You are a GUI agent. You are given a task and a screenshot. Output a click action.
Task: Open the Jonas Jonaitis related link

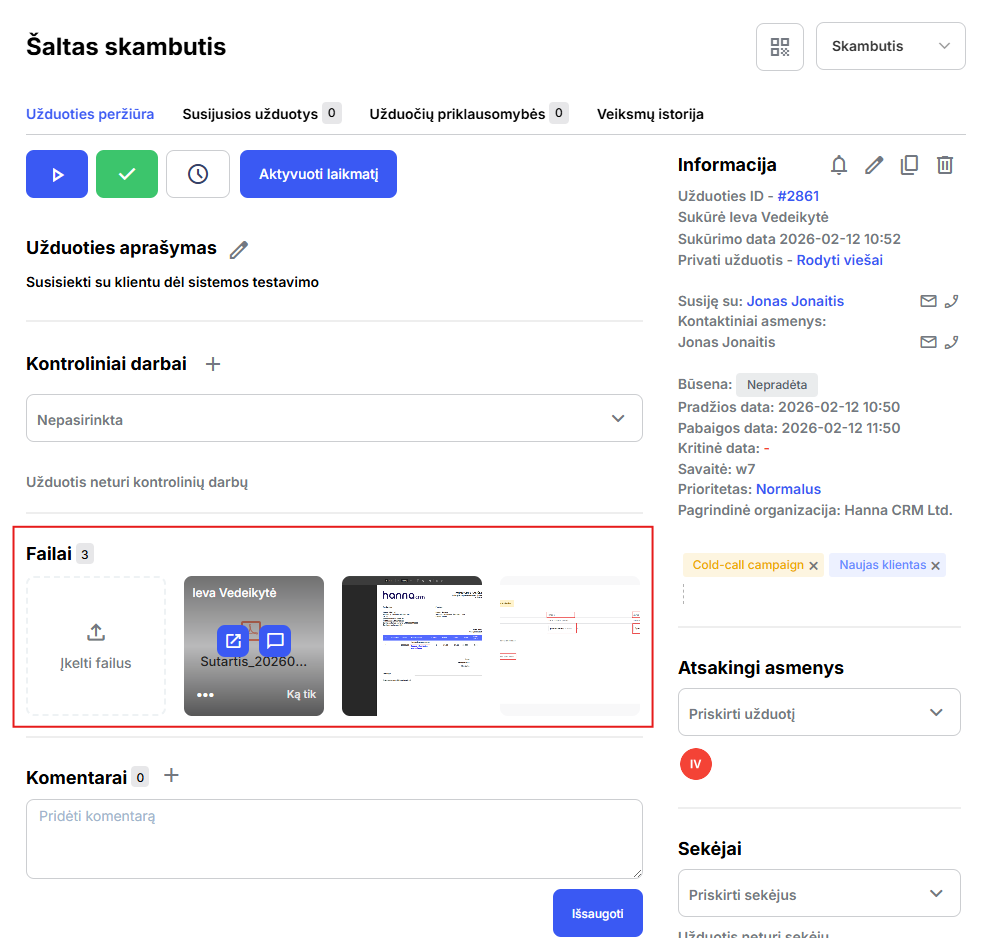pyautogui.click(x=795, y=301)
